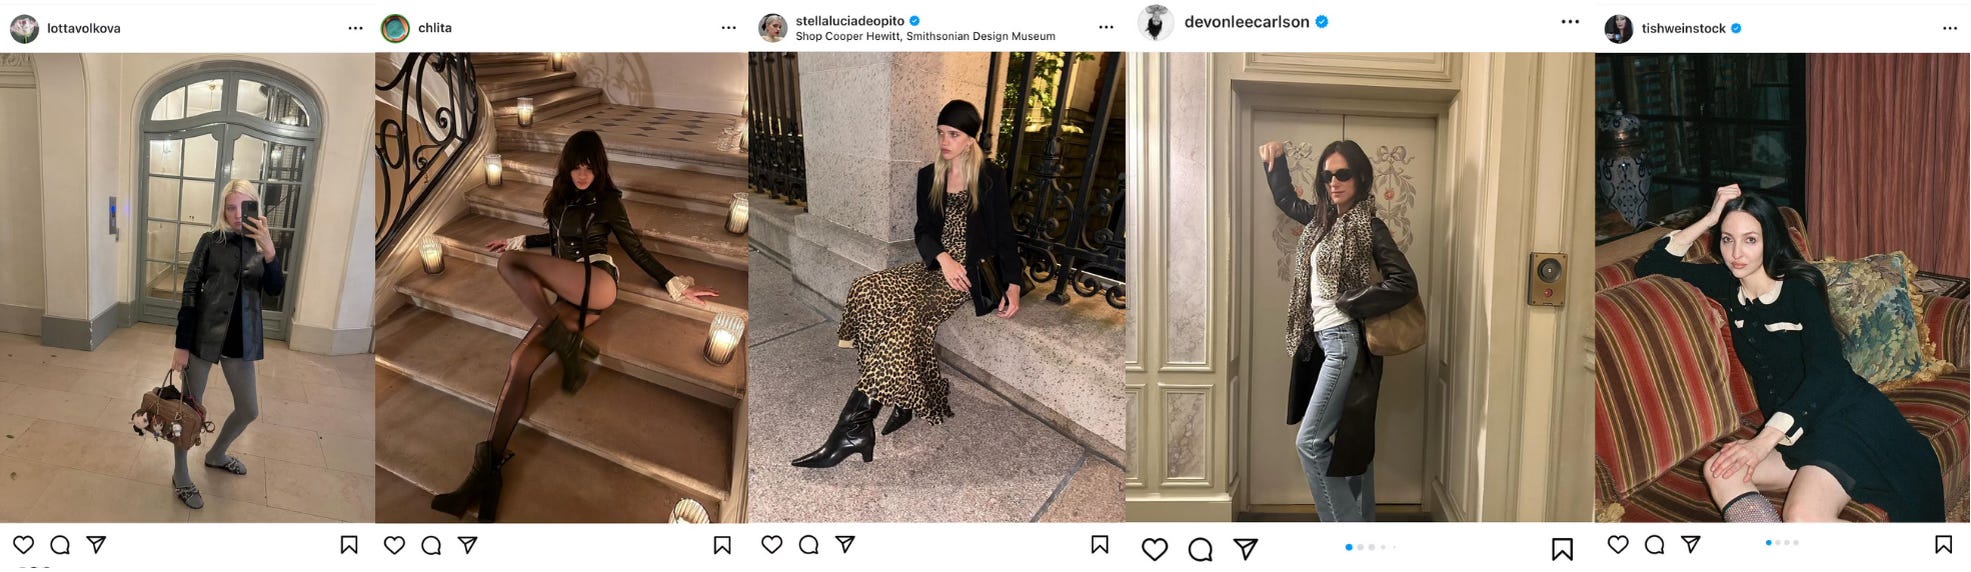Share the stellaluciadeopito post
1971x572 pixels.
[845, 544]
